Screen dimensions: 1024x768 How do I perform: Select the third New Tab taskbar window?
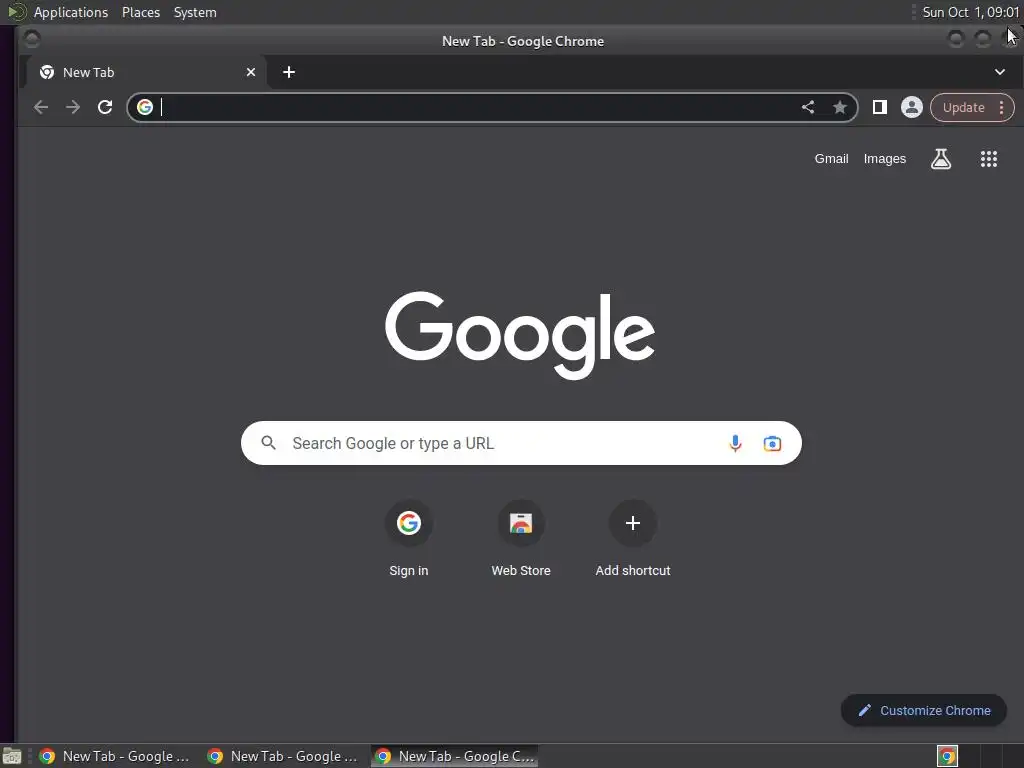point(455,756)
